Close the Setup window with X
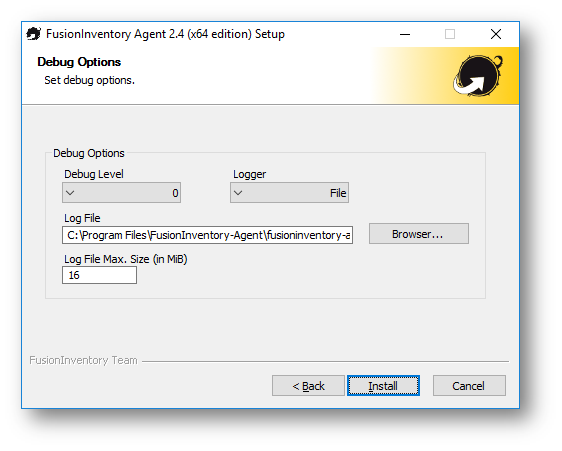Screen dimensions: 562x451 tap(496, 34)
